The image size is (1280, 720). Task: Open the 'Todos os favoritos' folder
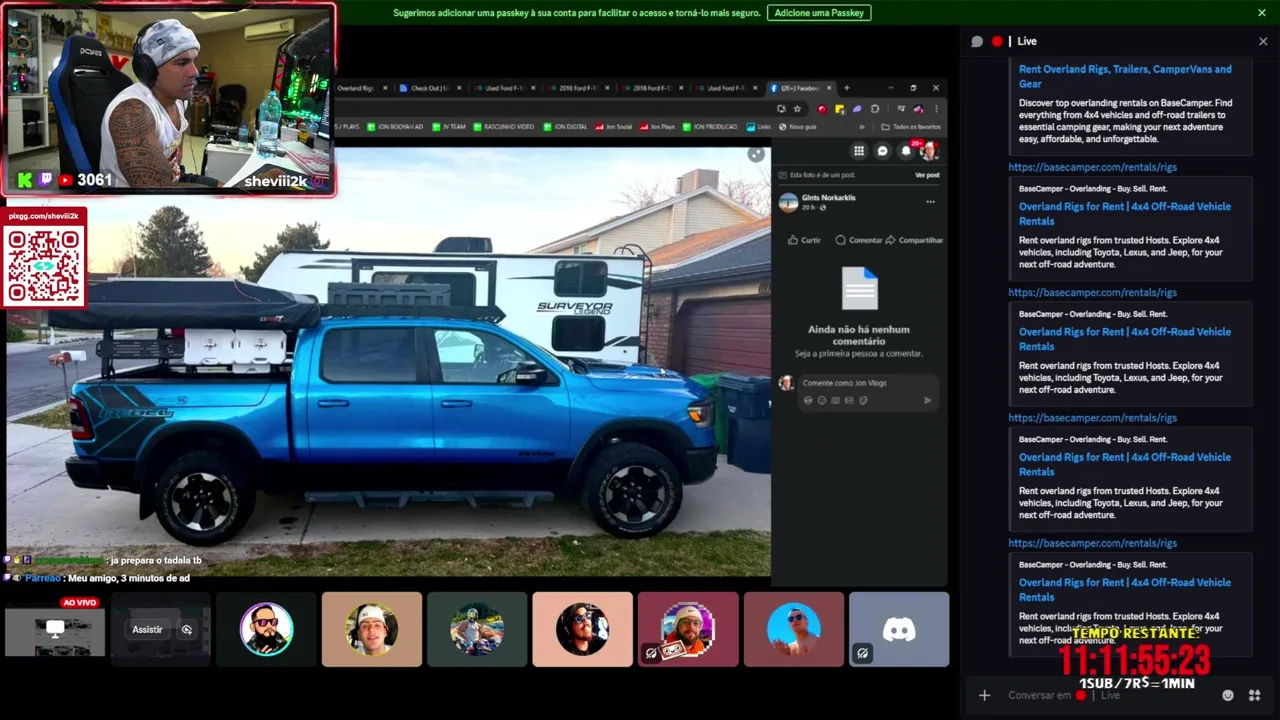pyautogui.click(x=910, y=127)
